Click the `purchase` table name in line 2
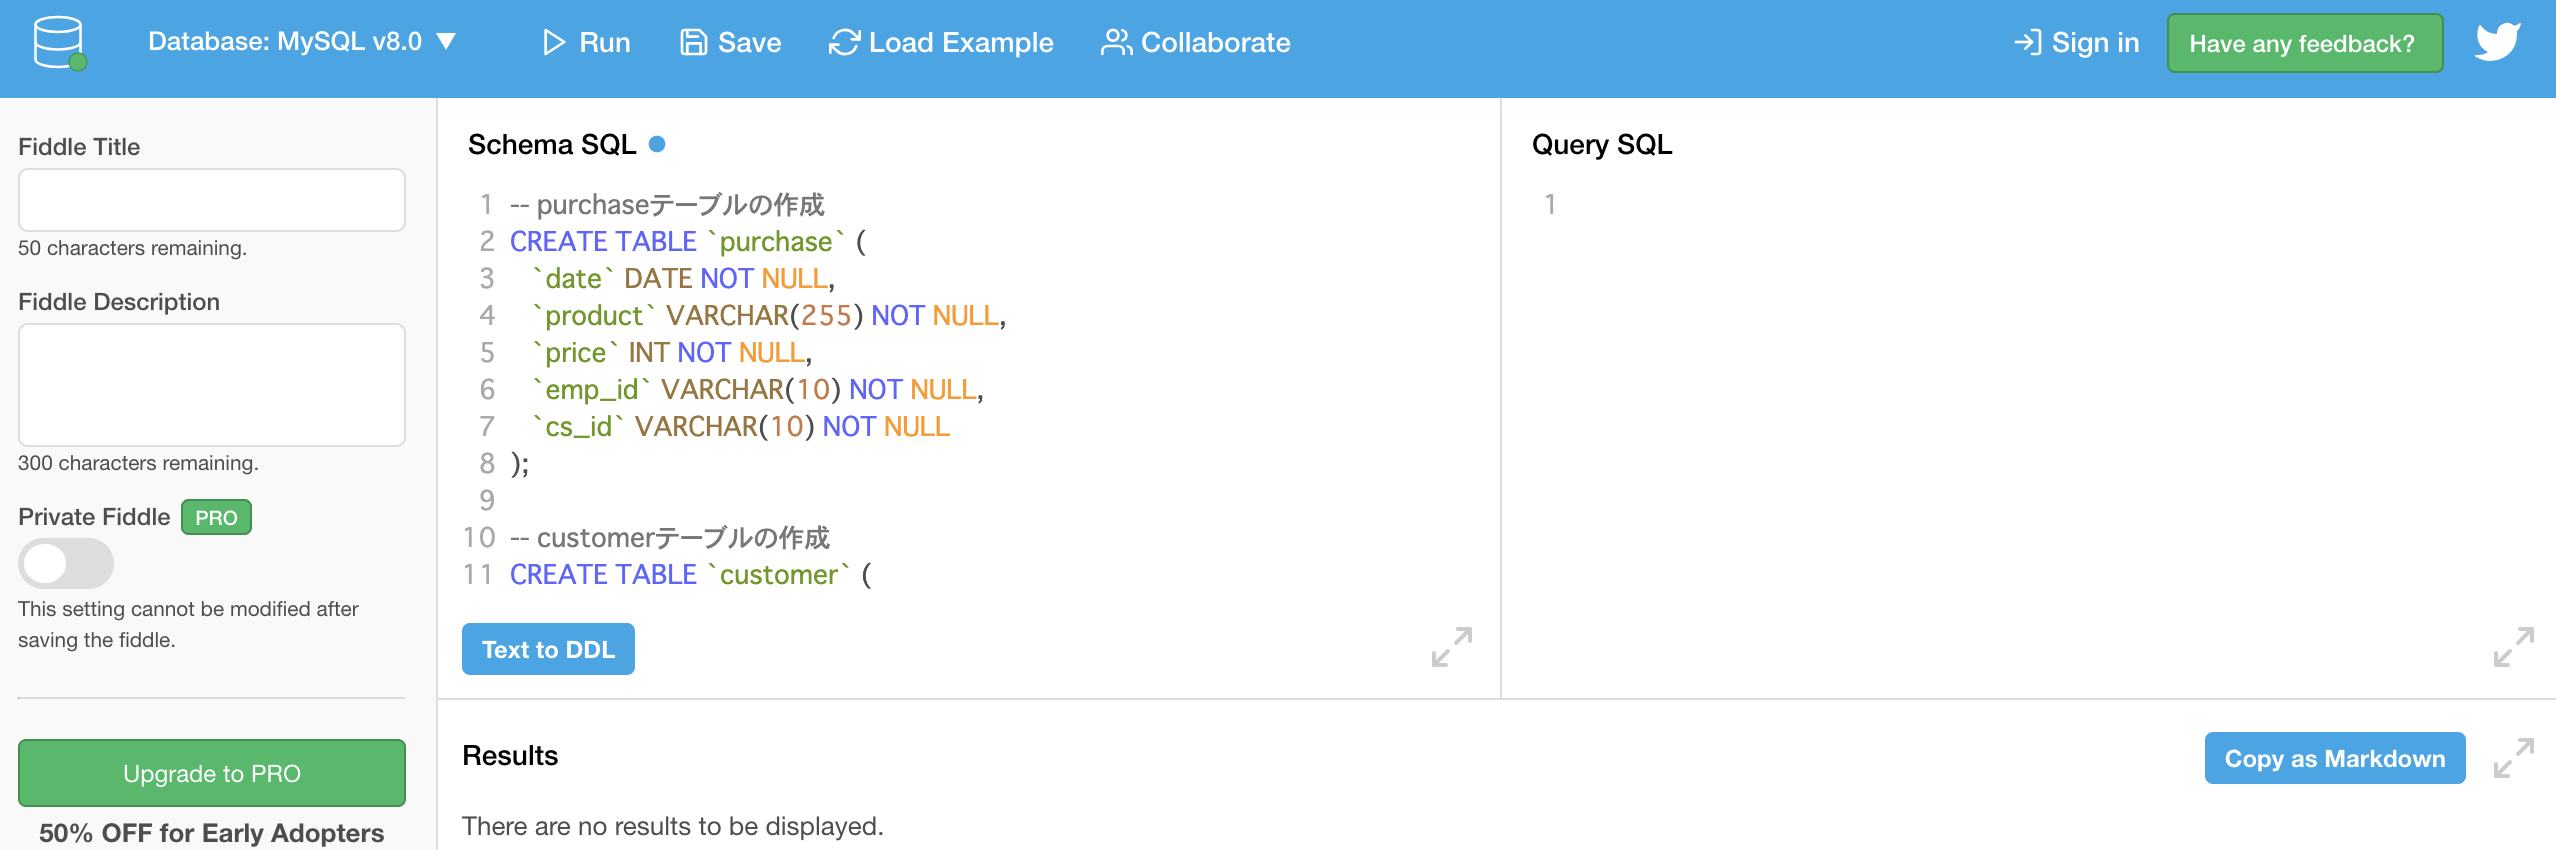The width and height of the screenshot is (2556, 850). point(776,242)
